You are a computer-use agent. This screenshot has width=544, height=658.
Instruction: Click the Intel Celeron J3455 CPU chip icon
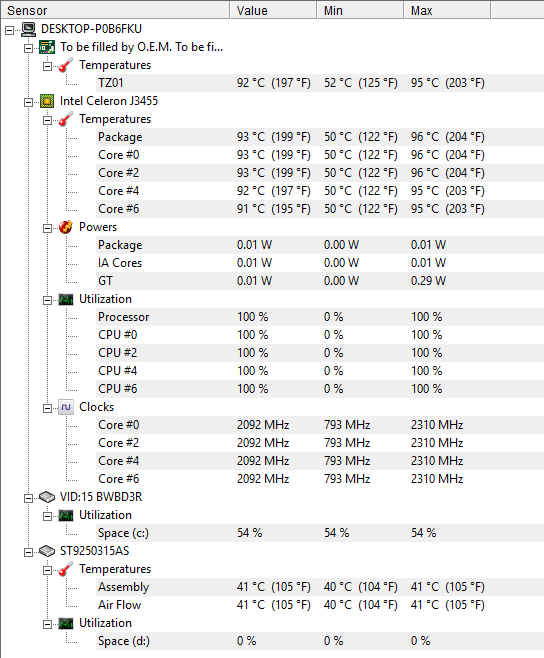(x=47, y=101)
